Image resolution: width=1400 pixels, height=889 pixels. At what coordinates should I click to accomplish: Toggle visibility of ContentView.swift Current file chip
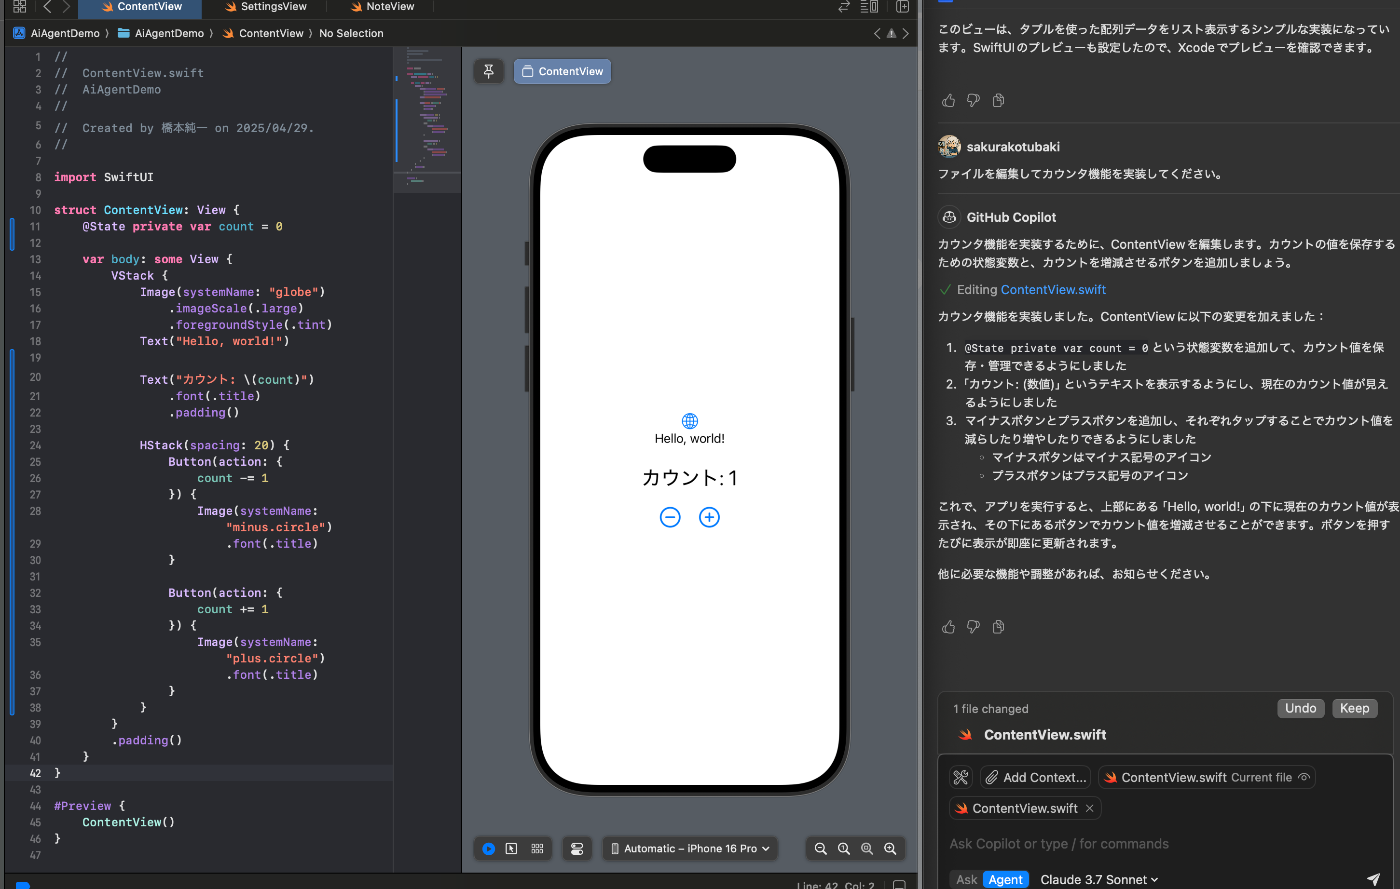click(x=1303, y=777)
